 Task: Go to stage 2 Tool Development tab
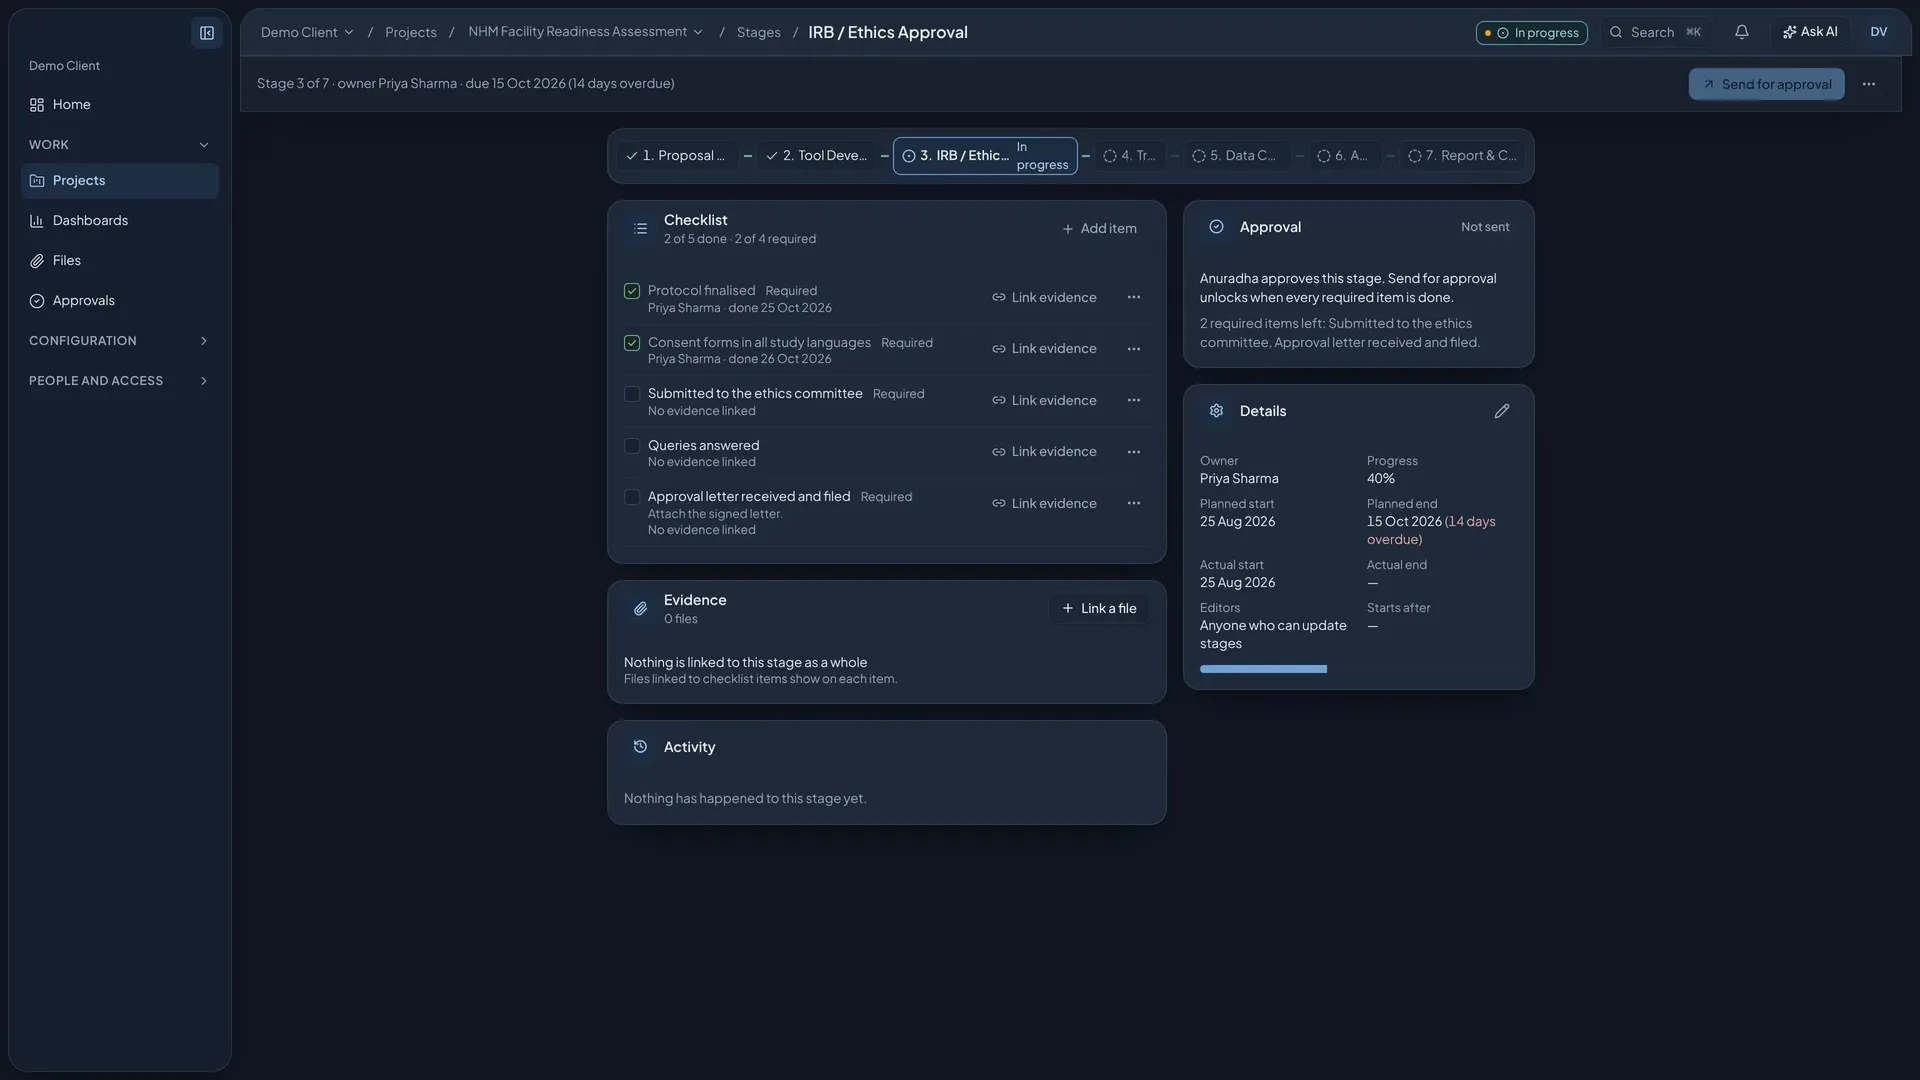(816, 156)
